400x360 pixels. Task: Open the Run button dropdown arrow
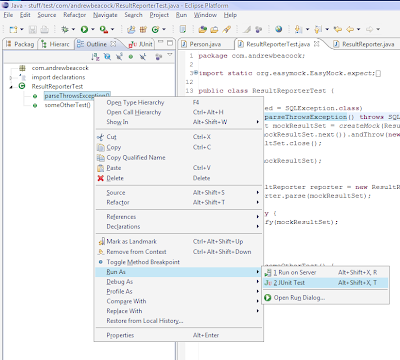click(x=93, y=30)
